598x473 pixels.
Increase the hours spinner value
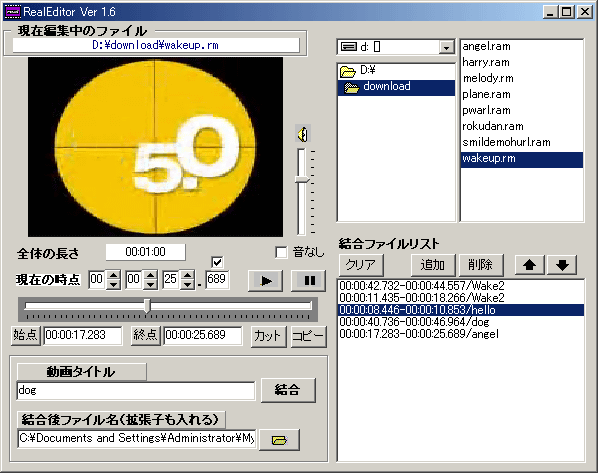click(113, 275)
